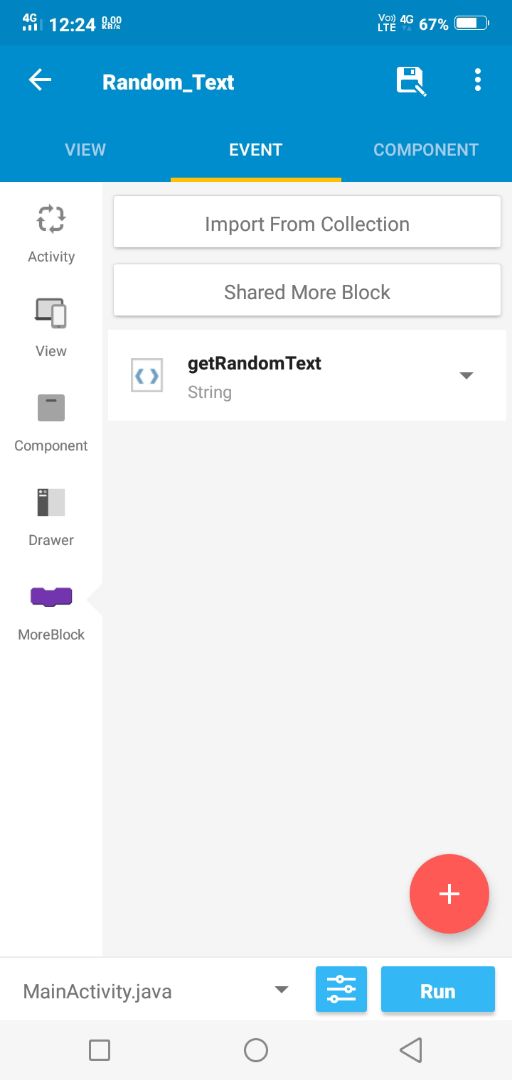Click the save project floppy icon
This screenshot has width=512, height=1080.
(x=411, y=81)
